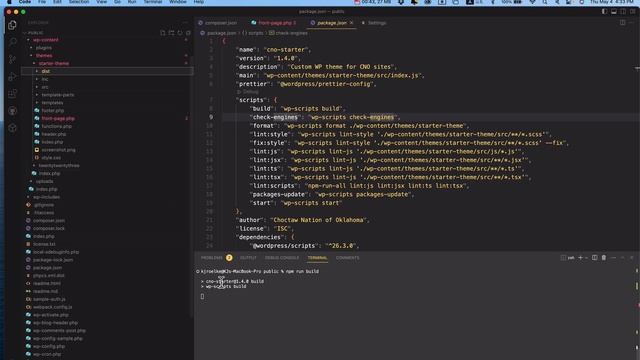Expand the inc folder
The height and width of the screenshot is (360, 640).
[45, 79]
